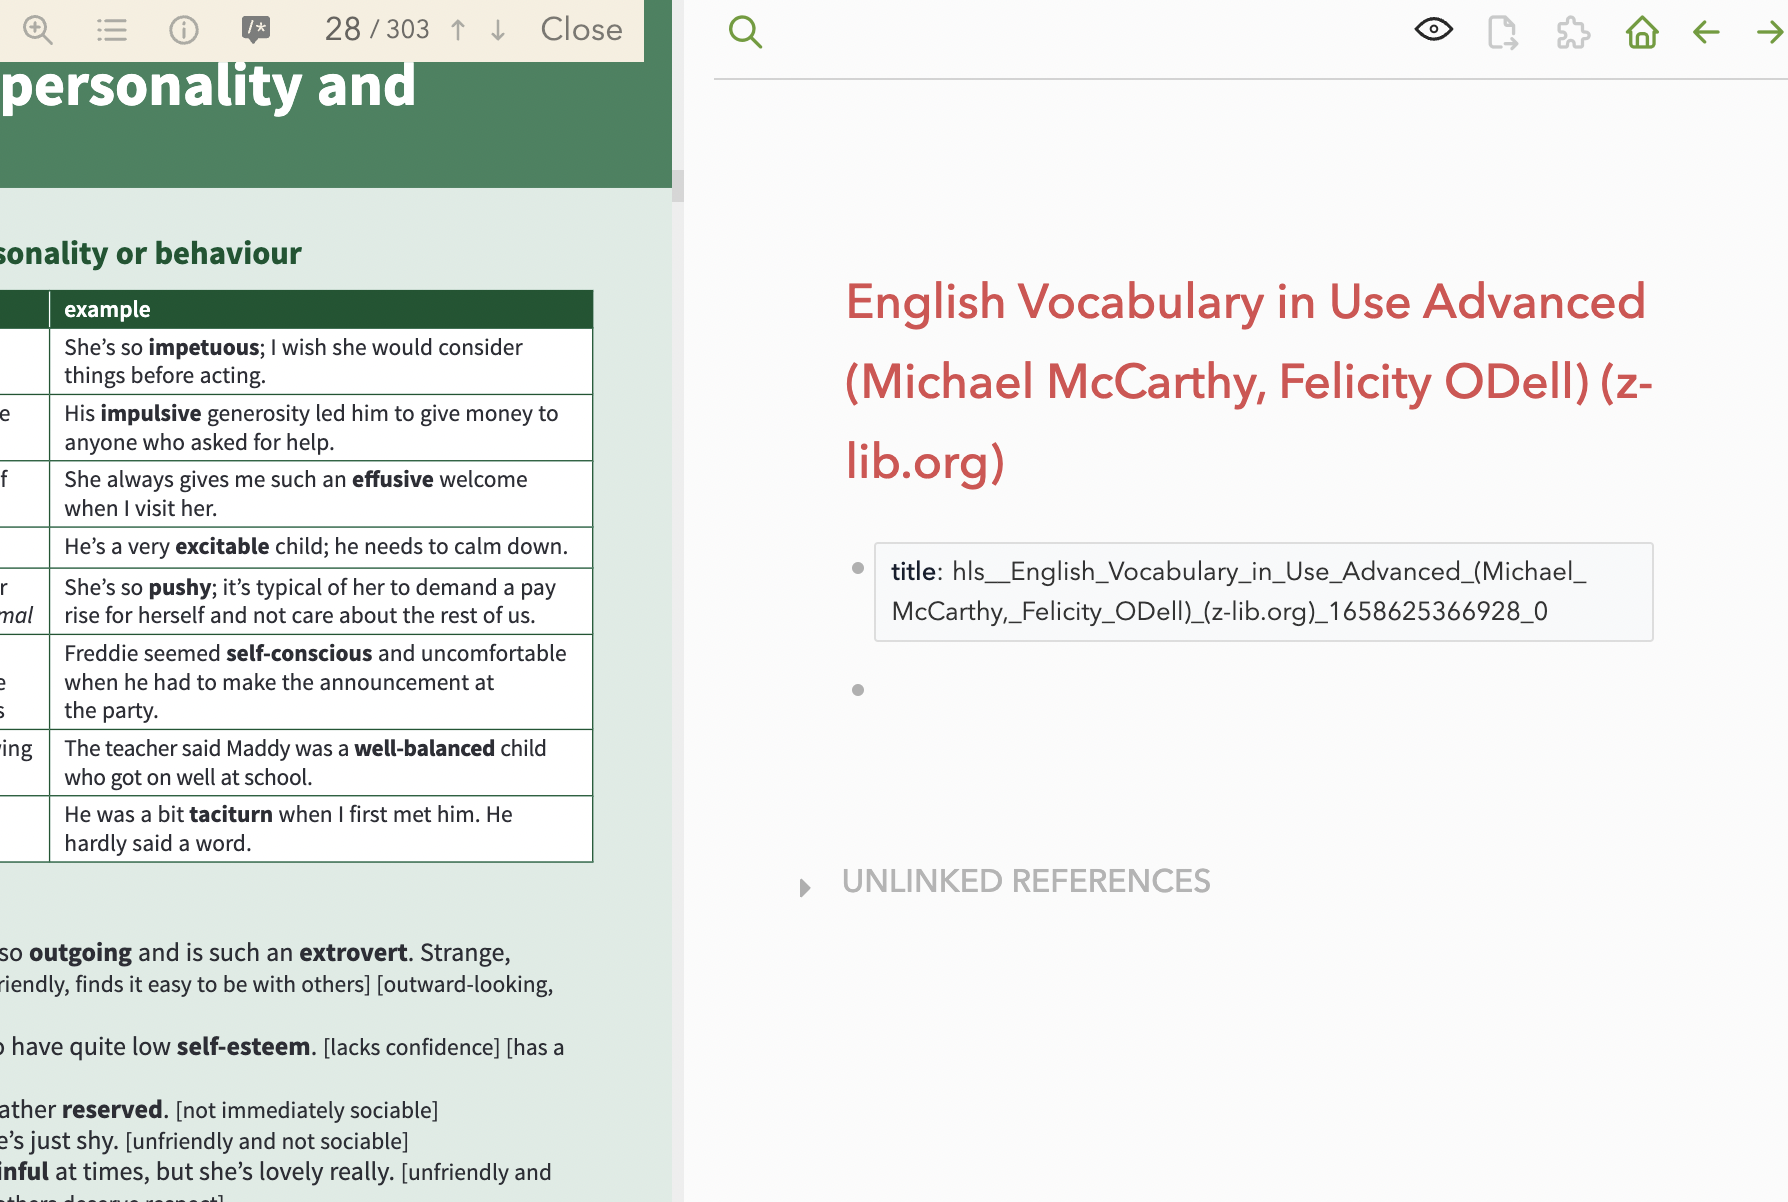Image resolution: width=1788 pixels, height=1202 pixels.
Task: Click the page number 28 of 303 indicator
Action: coord(377,29)
